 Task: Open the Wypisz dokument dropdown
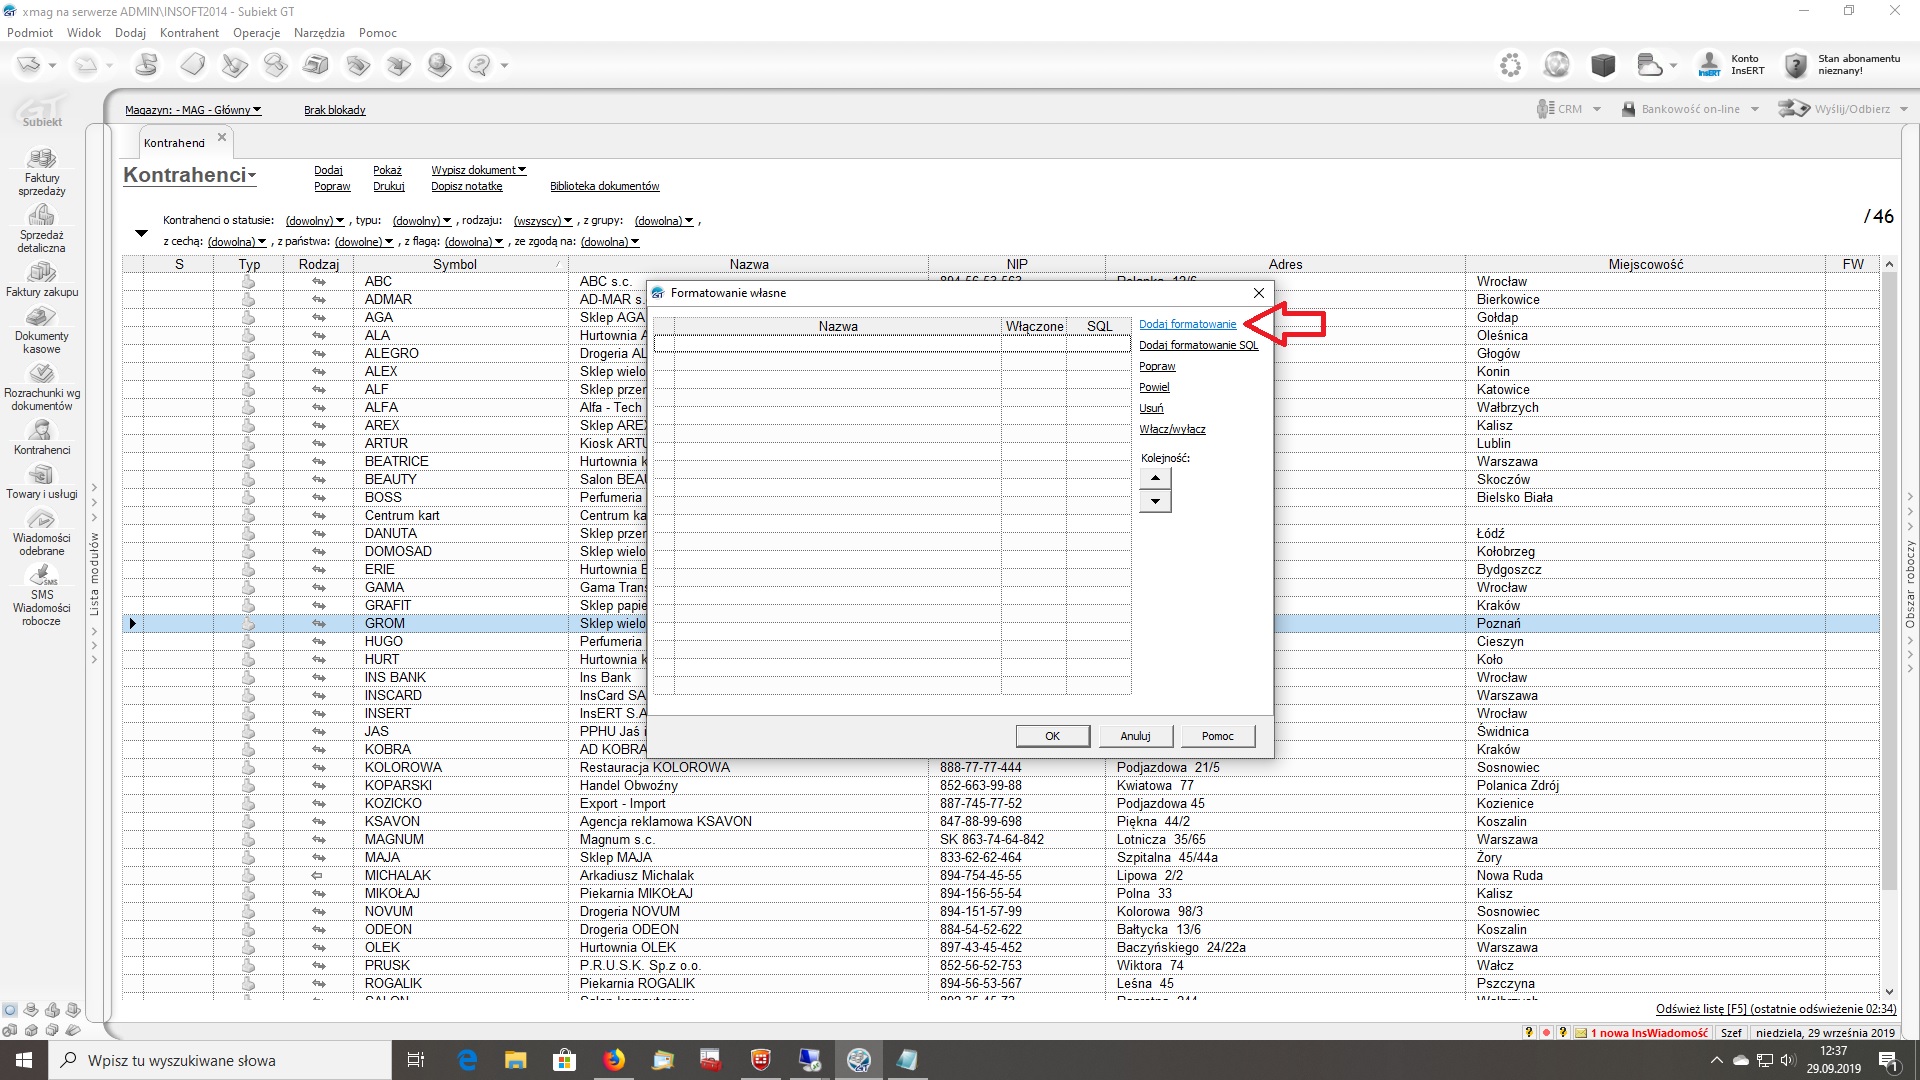(x=479, y=170)
